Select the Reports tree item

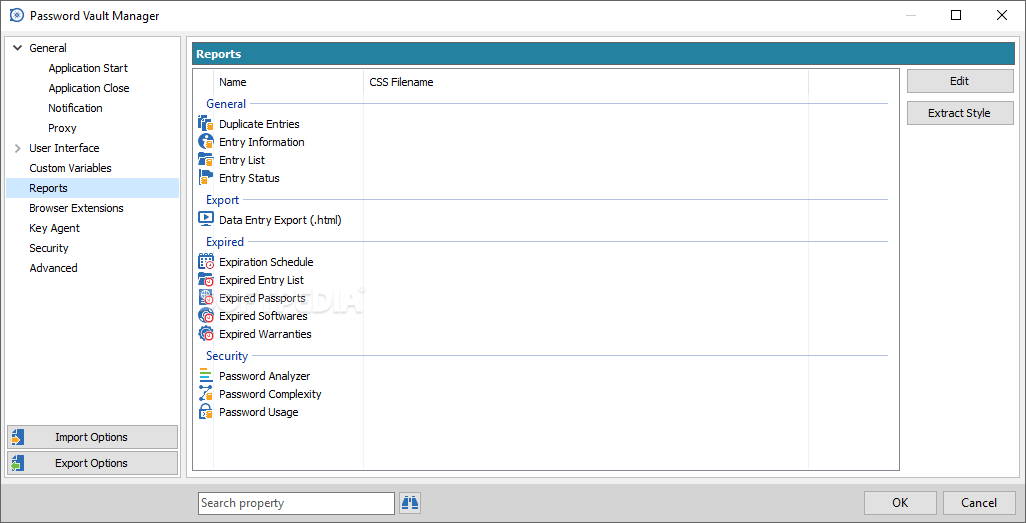point(92,188)
